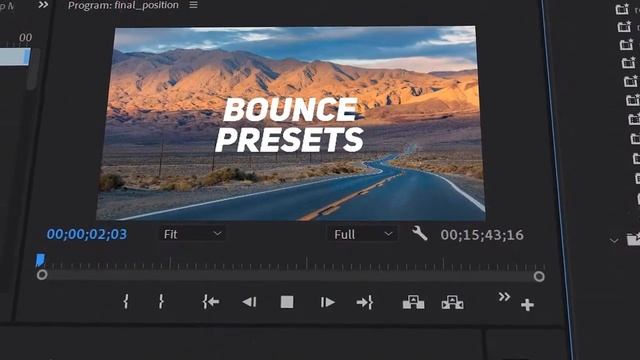
Task: Go to Out point button
Action: click(x=364, y=302)
